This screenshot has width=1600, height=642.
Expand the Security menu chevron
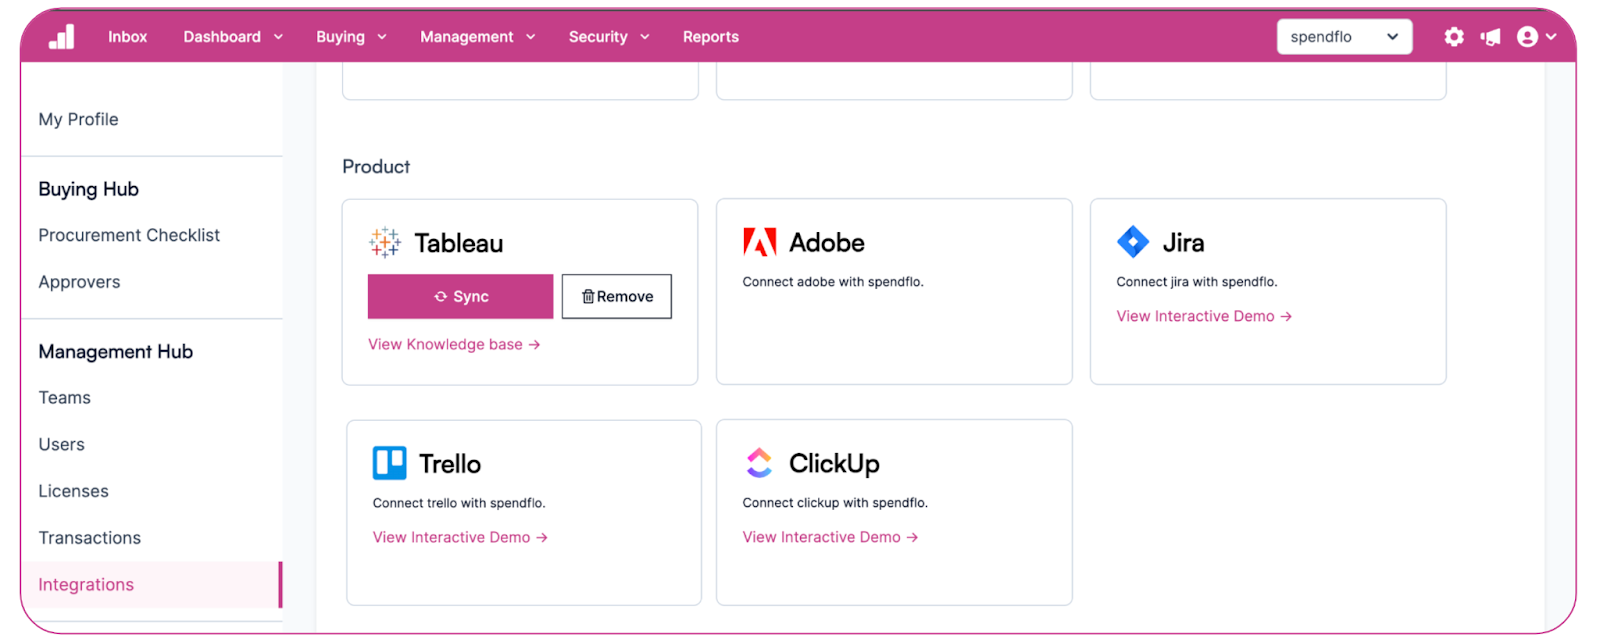645,37
